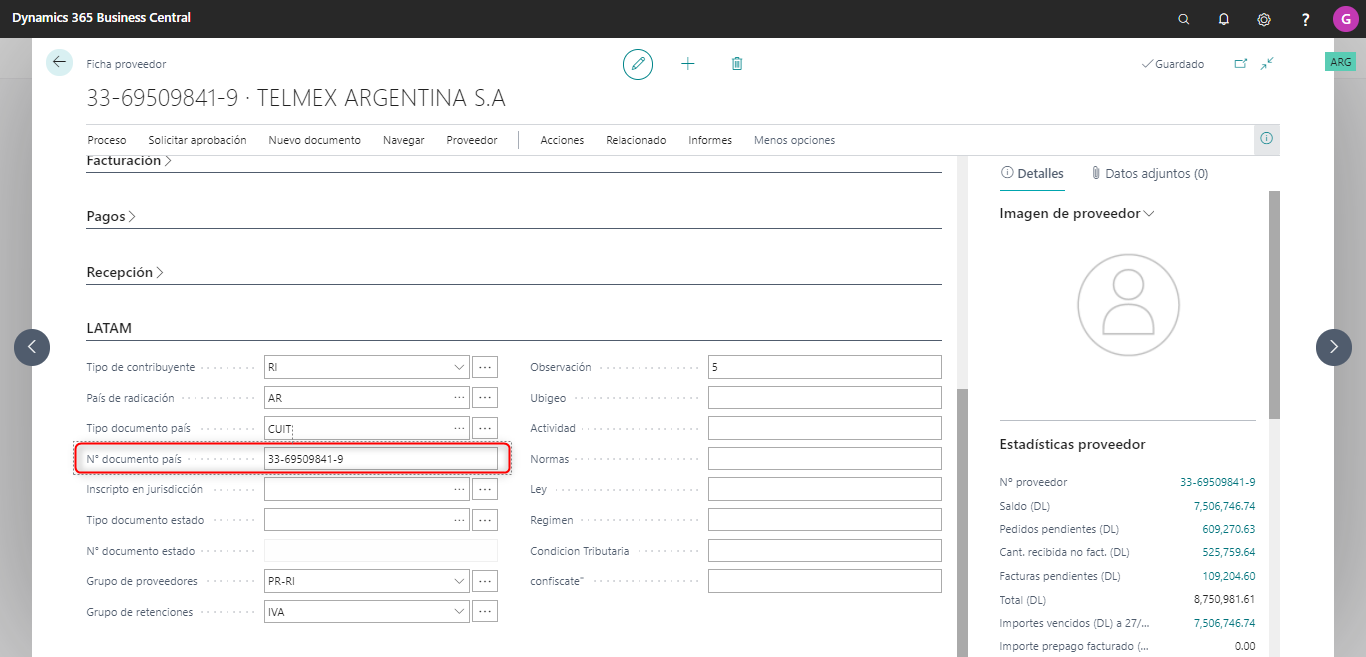Click the Ubigeo input field
Viewport: 1366px width, 657px height.
click(824, 398)
